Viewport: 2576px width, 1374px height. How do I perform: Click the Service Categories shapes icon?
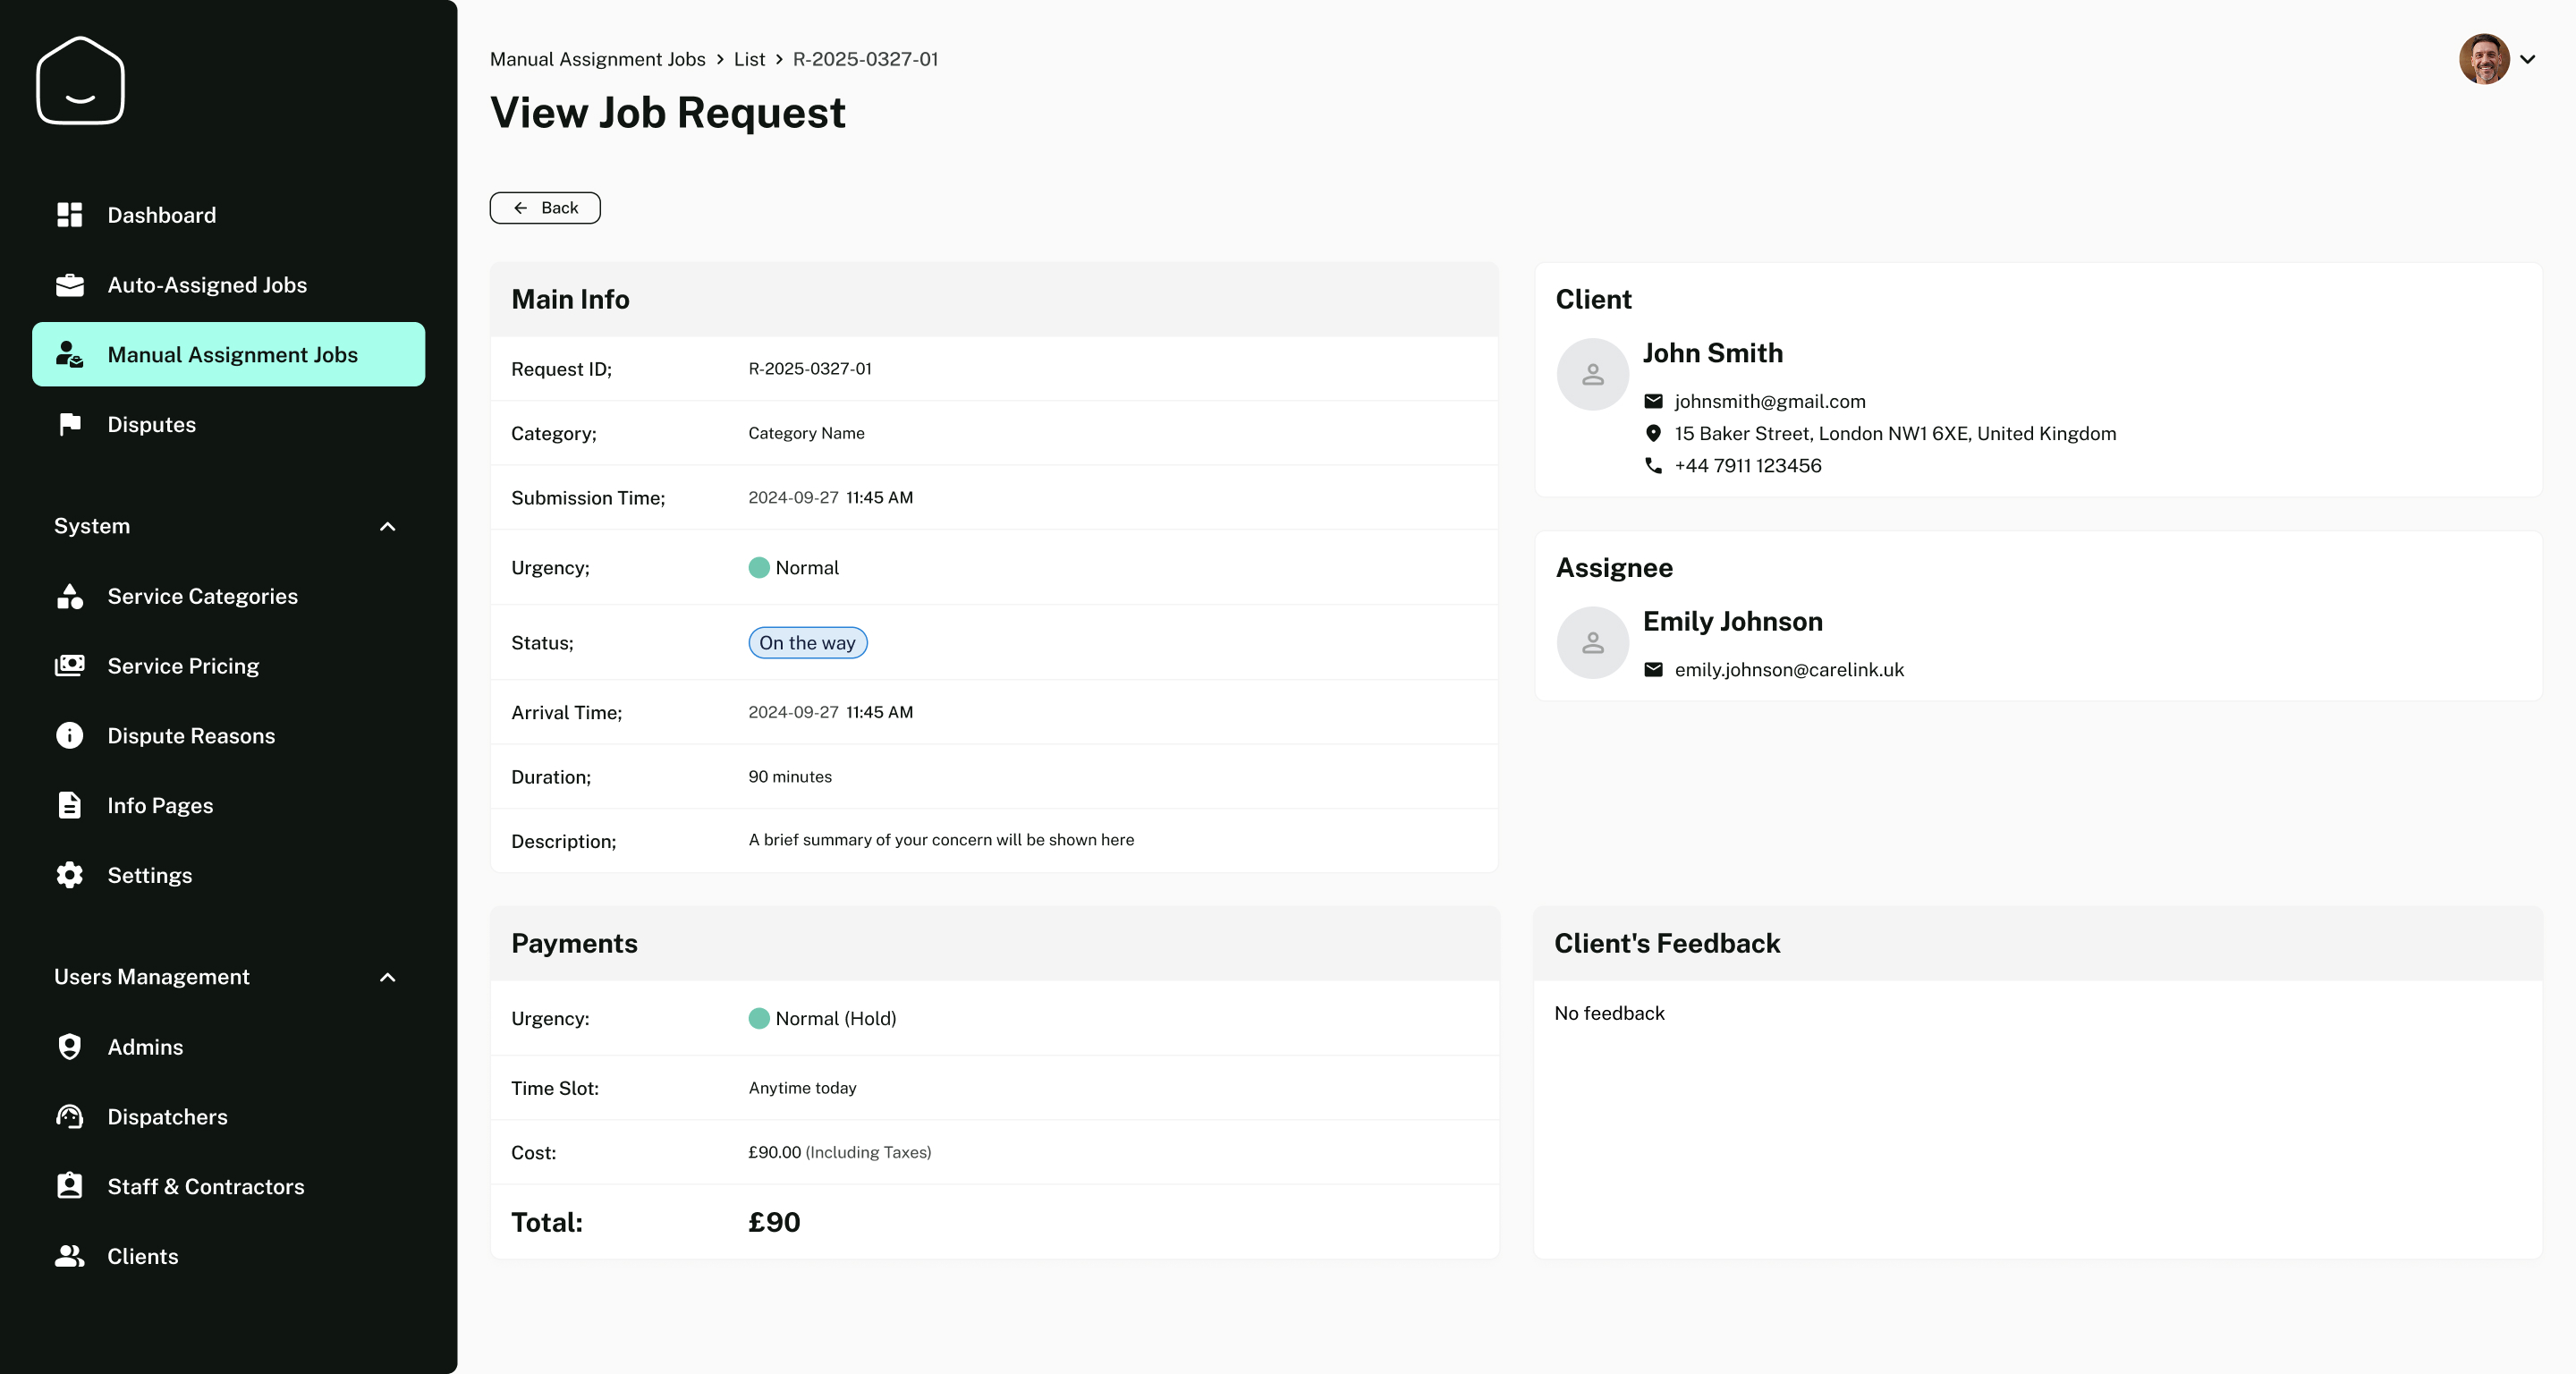click(70, 596)
